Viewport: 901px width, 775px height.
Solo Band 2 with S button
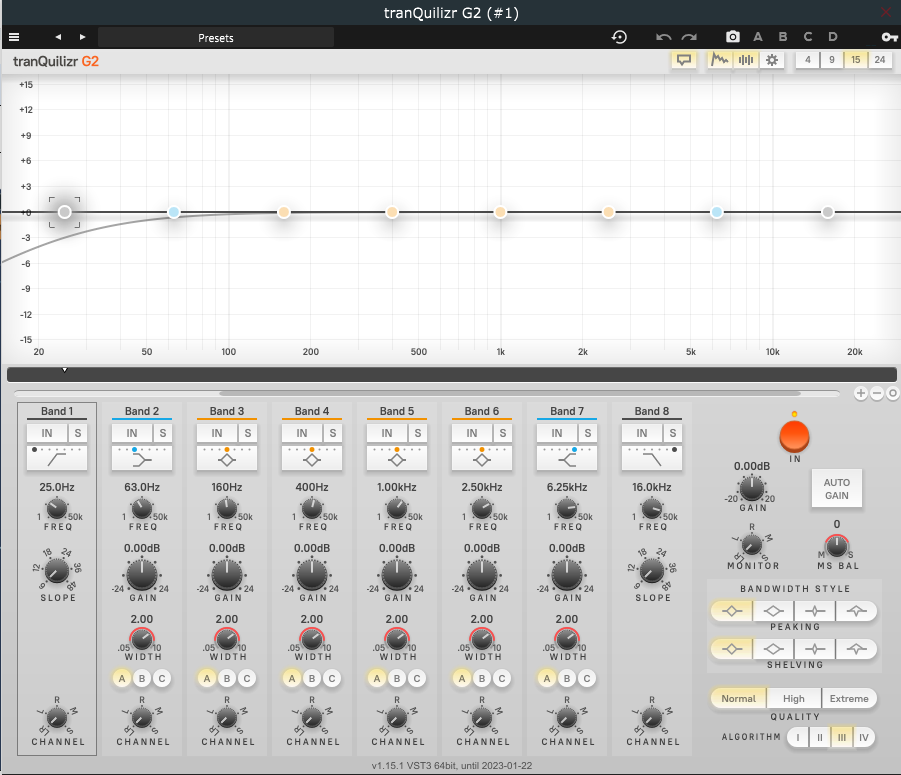(163, 433)
